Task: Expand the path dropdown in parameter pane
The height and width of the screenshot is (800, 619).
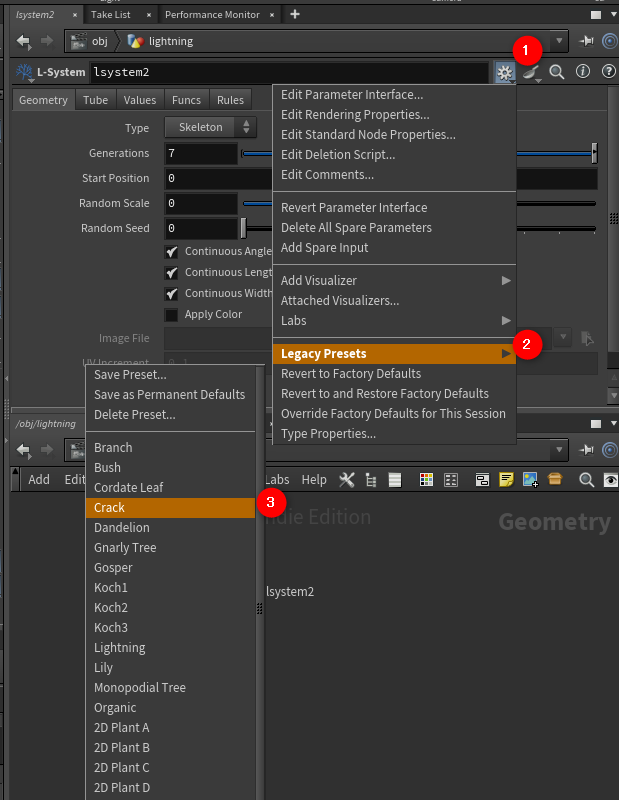Action: point(559,41)
